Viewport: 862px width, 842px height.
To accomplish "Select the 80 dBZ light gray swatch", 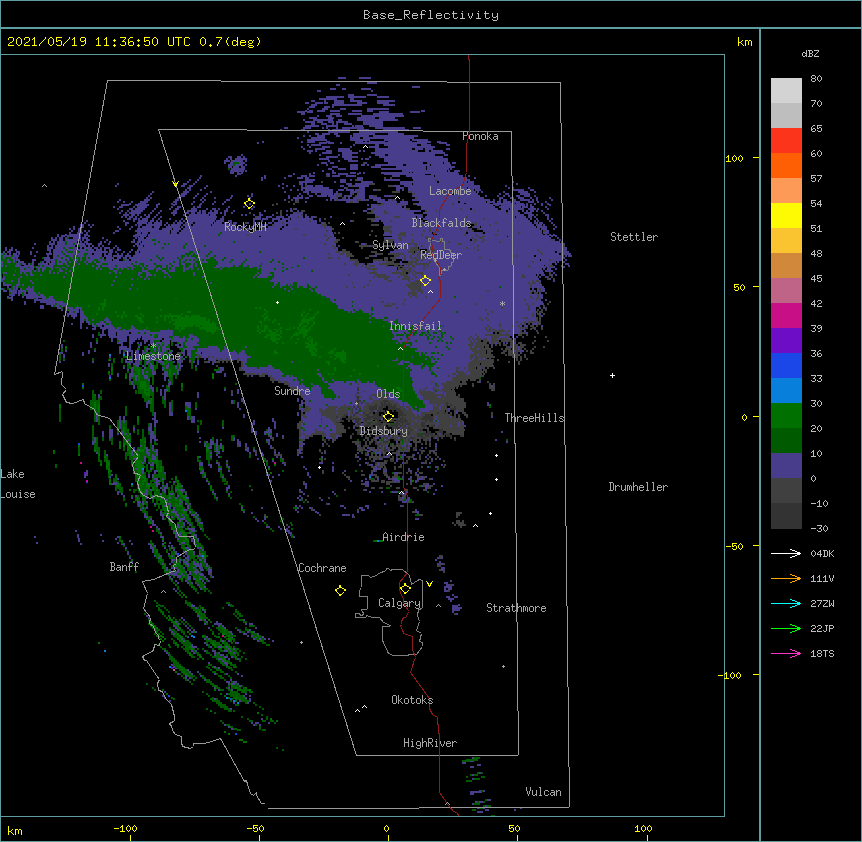I will [x=786, y=91].
